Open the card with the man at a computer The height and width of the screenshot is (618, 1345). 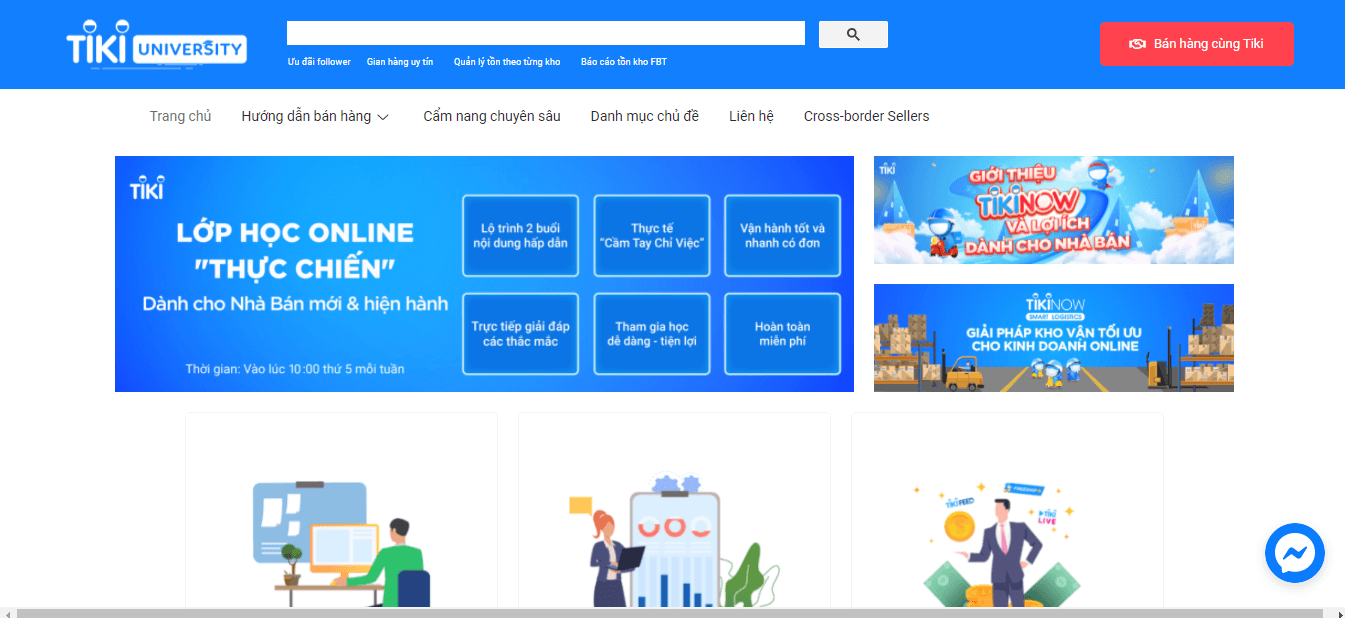point(341,510)
